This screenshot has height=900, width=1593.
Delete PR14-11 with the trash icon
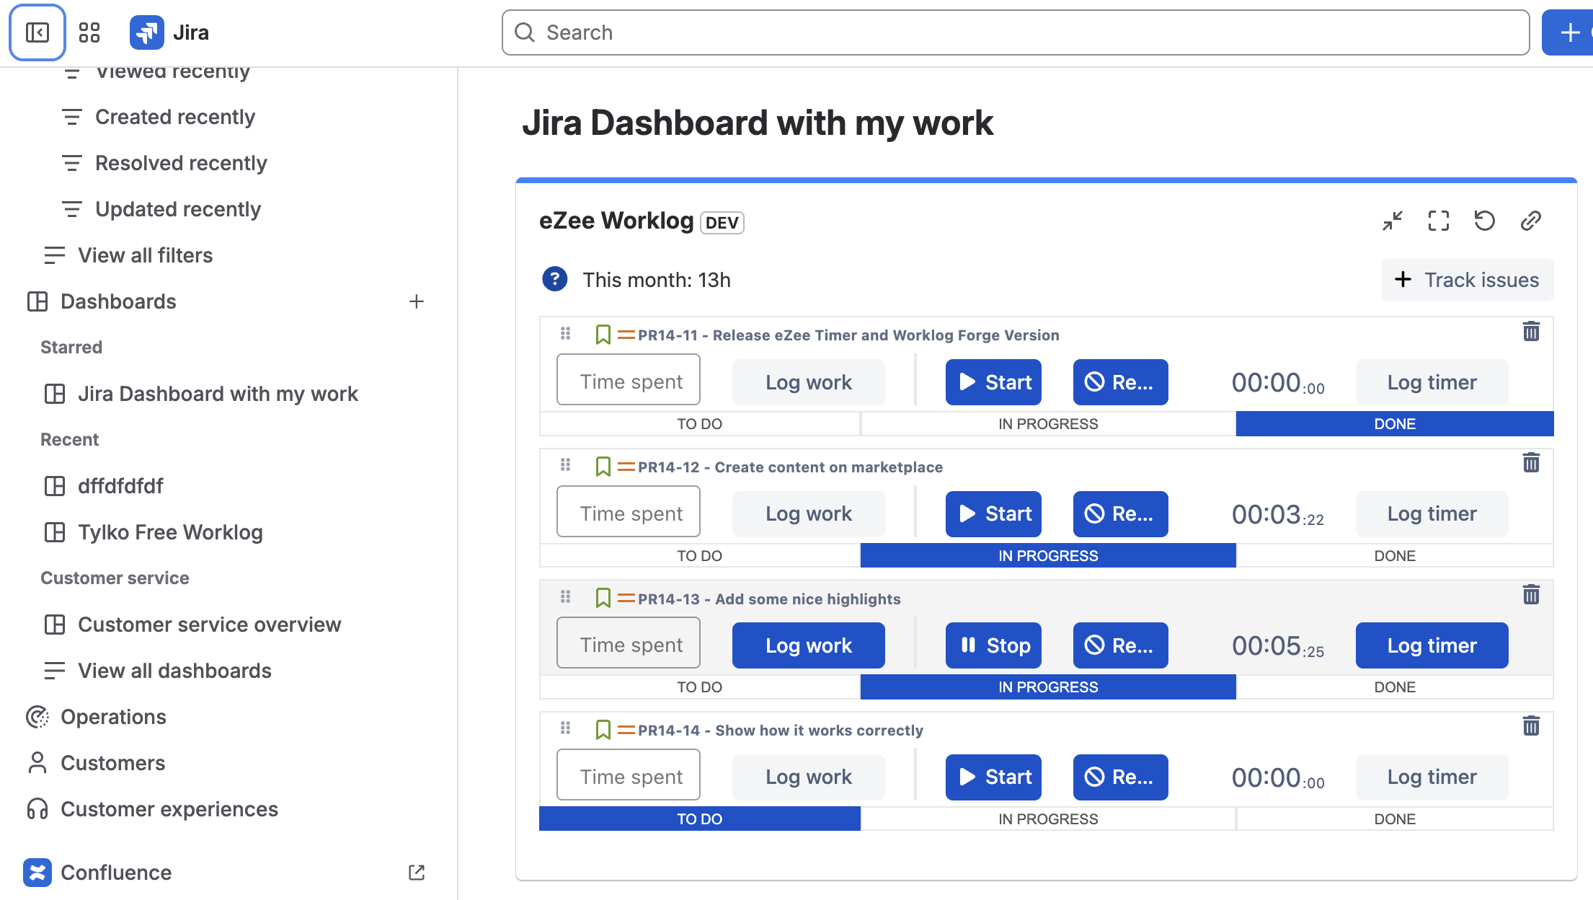pyautogui.click(x=1531, y=332)
